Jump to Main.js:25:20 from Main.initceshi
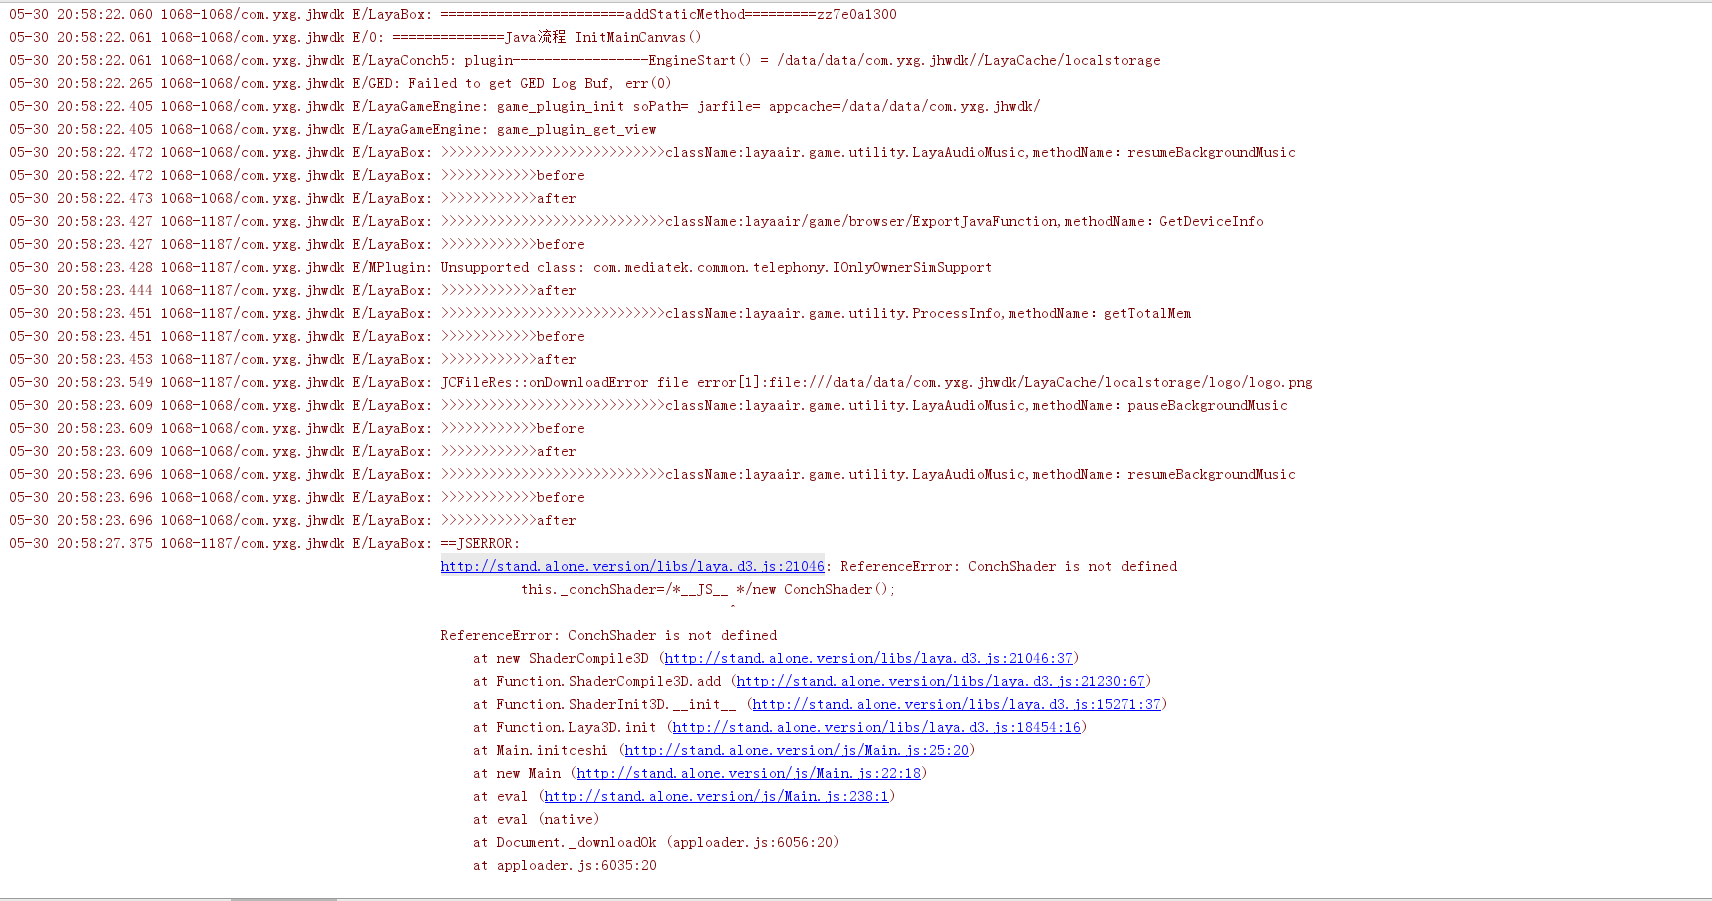Screen dimensions: 1712x901 pos(796,751)
